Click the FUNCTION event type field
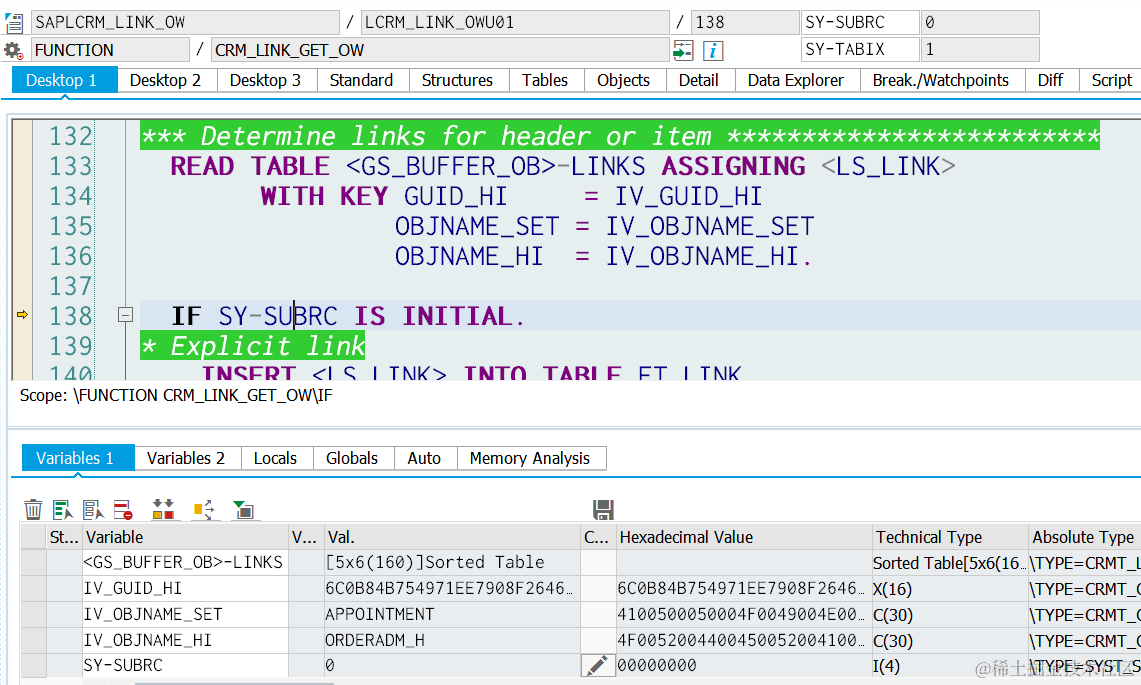Screen dimensions: 1141x685 point(110,50)
